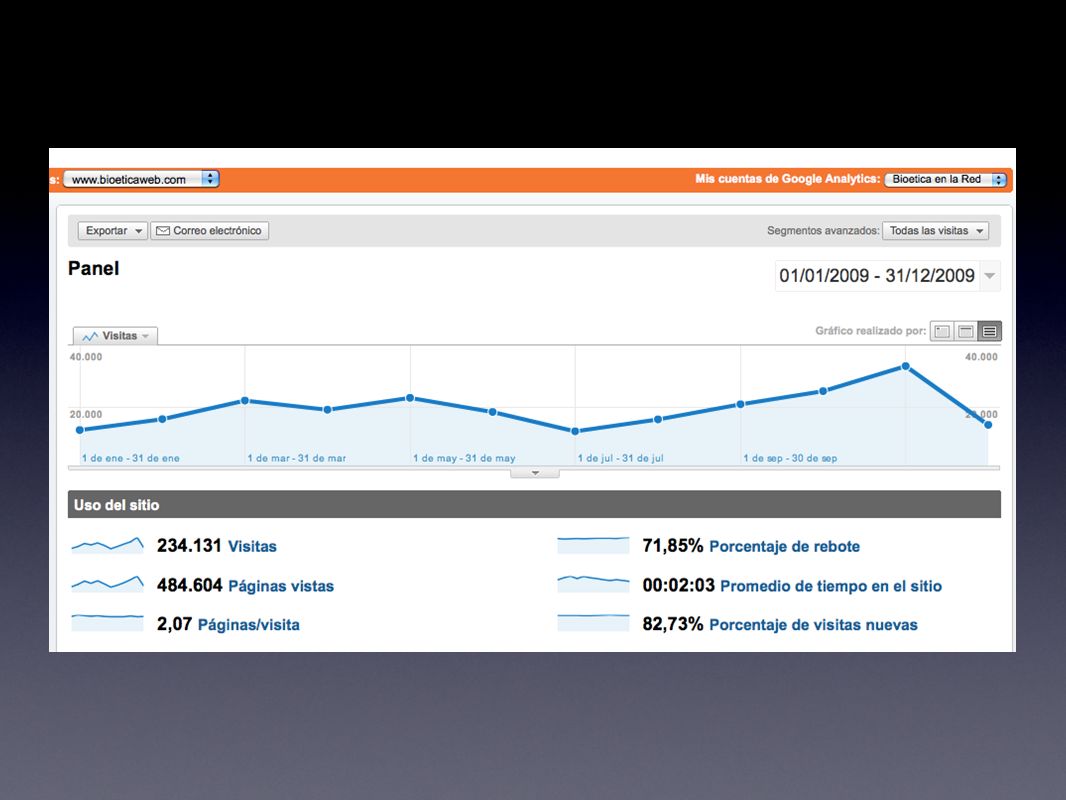Click the Visitas sparkline thumbnail

(107, 545)
